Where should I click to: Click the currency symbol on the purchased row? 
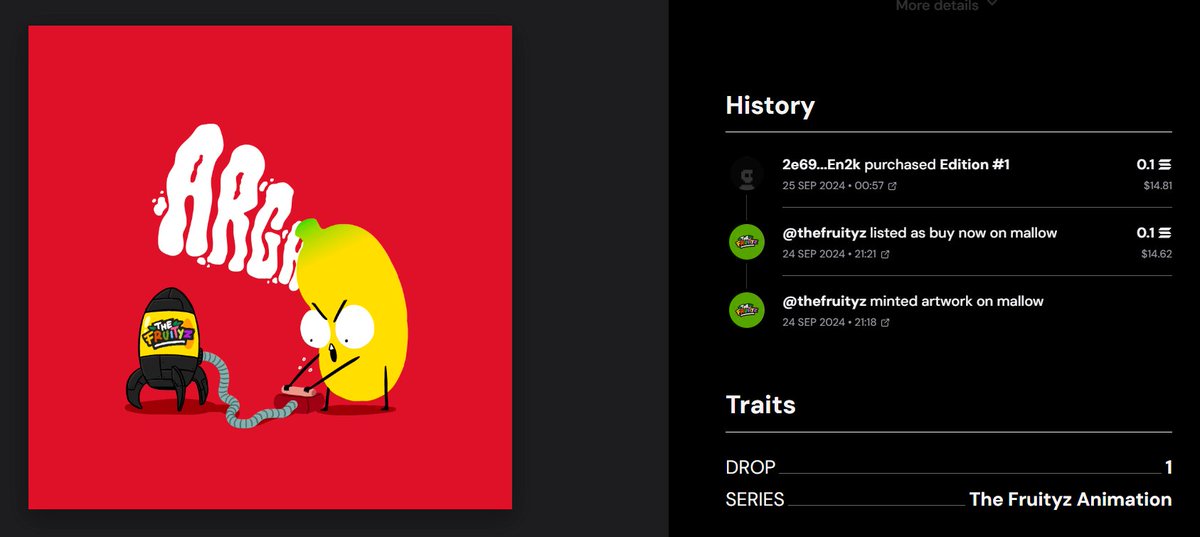[1165, 164]
